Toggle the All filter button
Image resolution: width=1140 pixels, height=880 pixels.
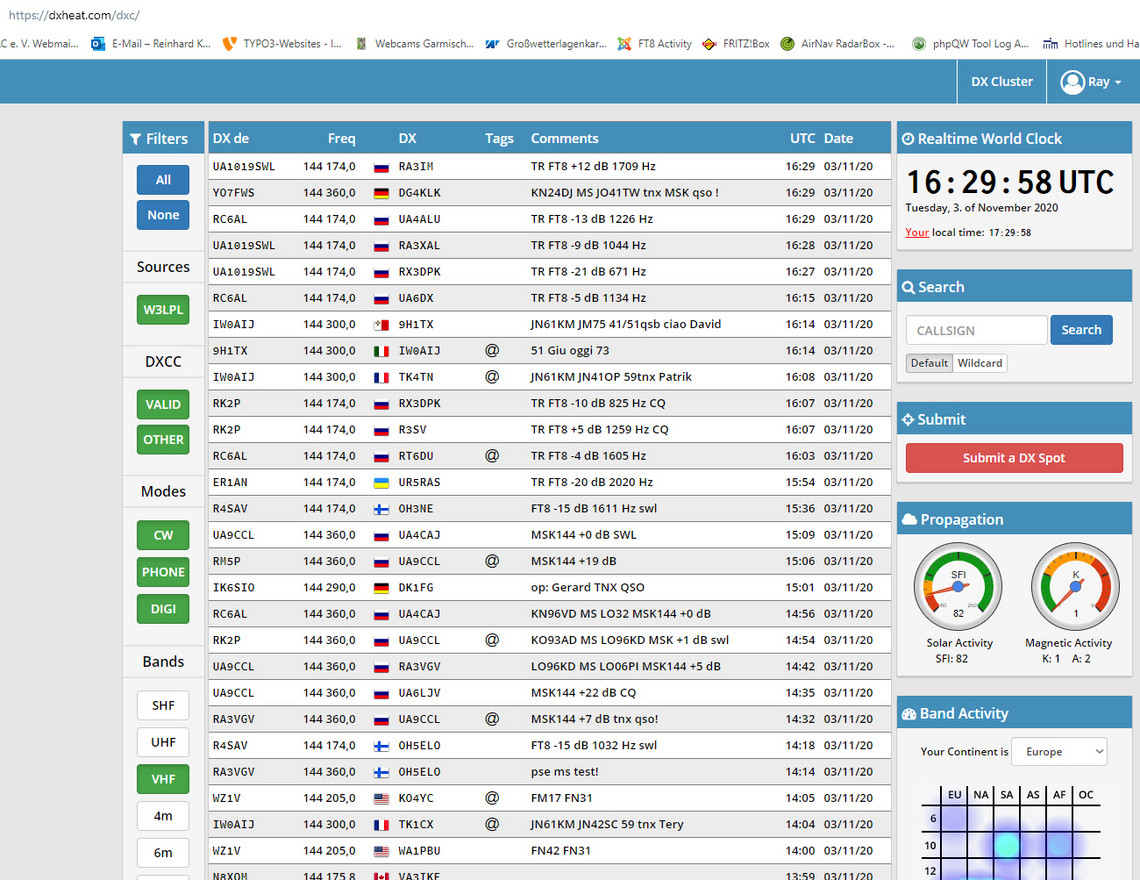coord(163,180)
